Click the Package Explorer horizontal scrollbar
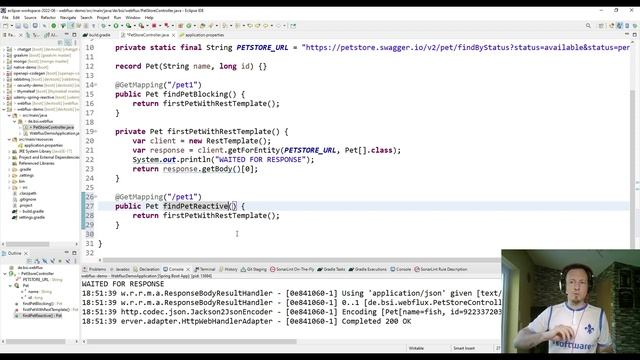640x360 pixels. [27, 244]
